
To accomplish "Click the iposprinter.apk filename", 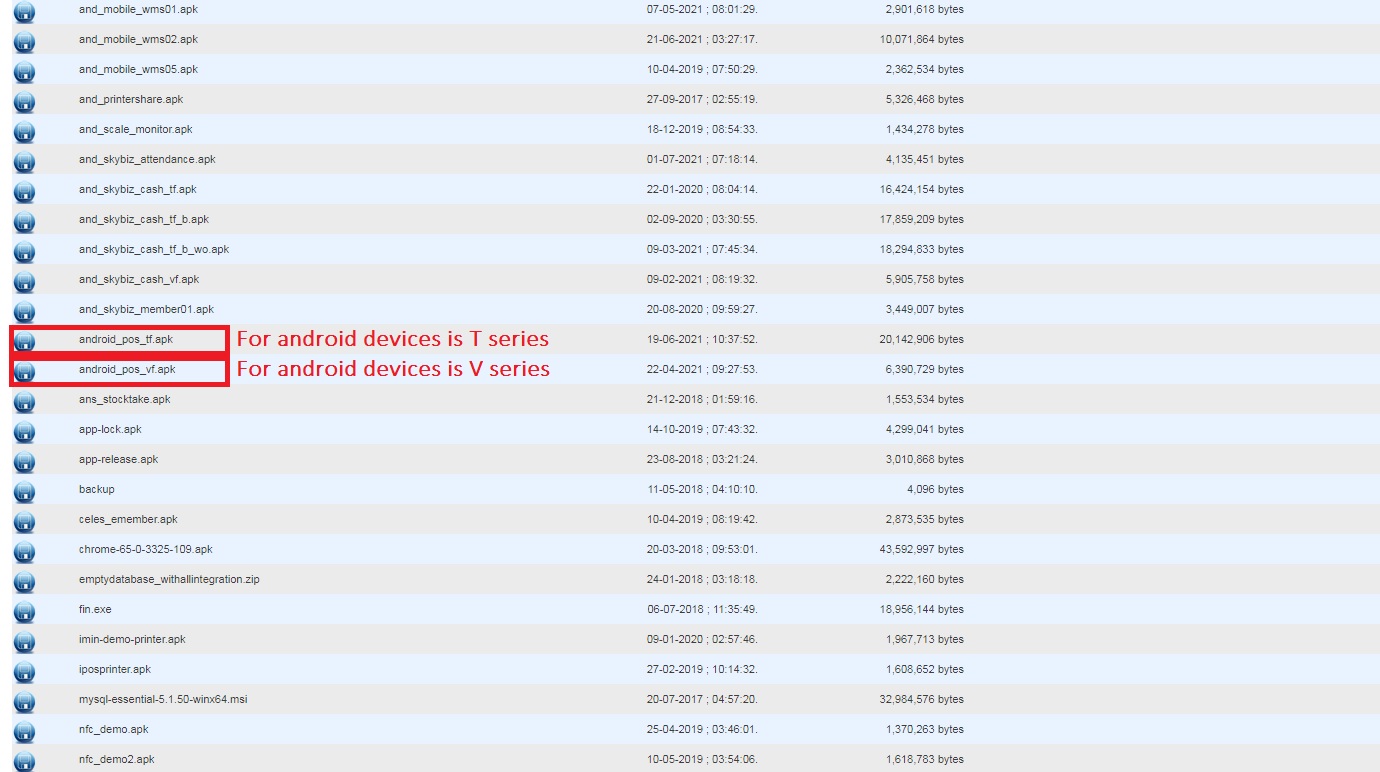I will [x=114, y=669].
